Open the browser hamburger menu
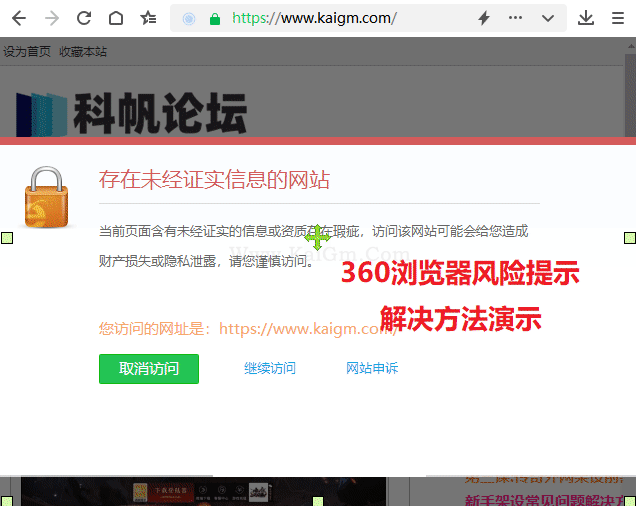The image size is (636, 506). point(618,18)
